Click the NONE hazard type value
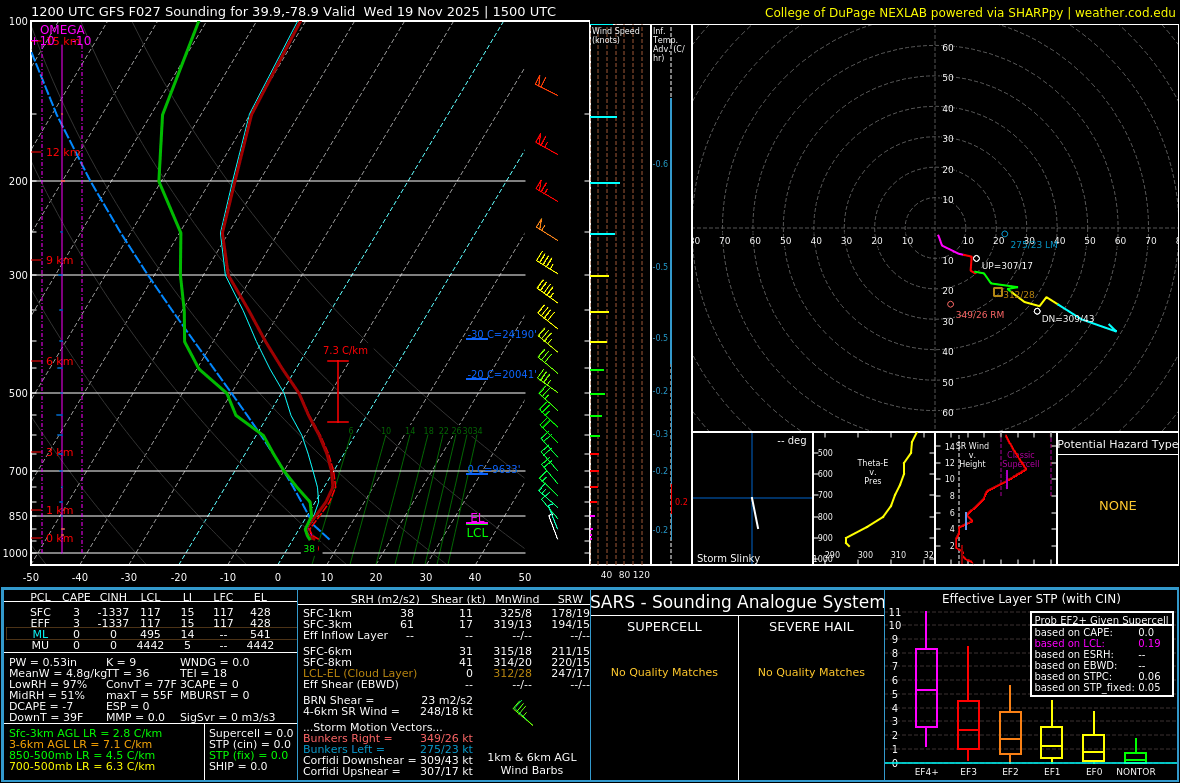 [1118, 506]
